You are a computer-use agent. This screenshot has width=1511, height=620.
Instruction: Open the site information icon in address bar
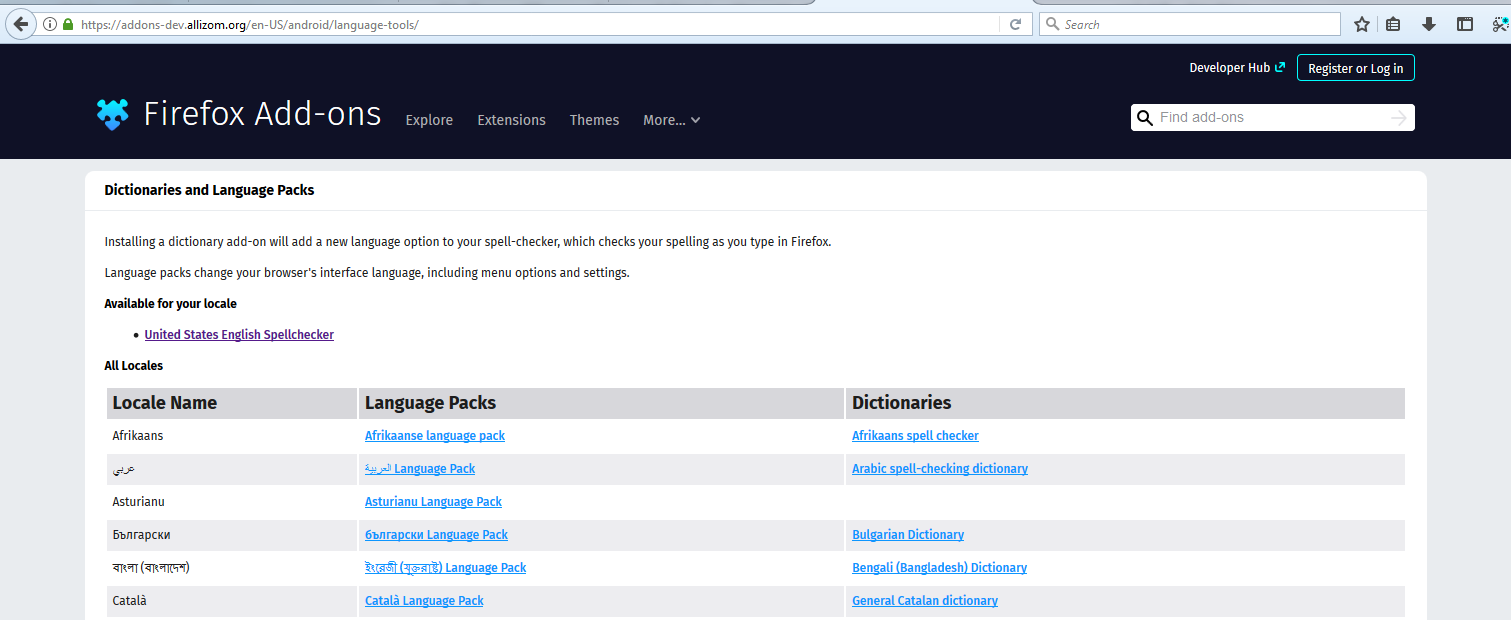point(50,24)
